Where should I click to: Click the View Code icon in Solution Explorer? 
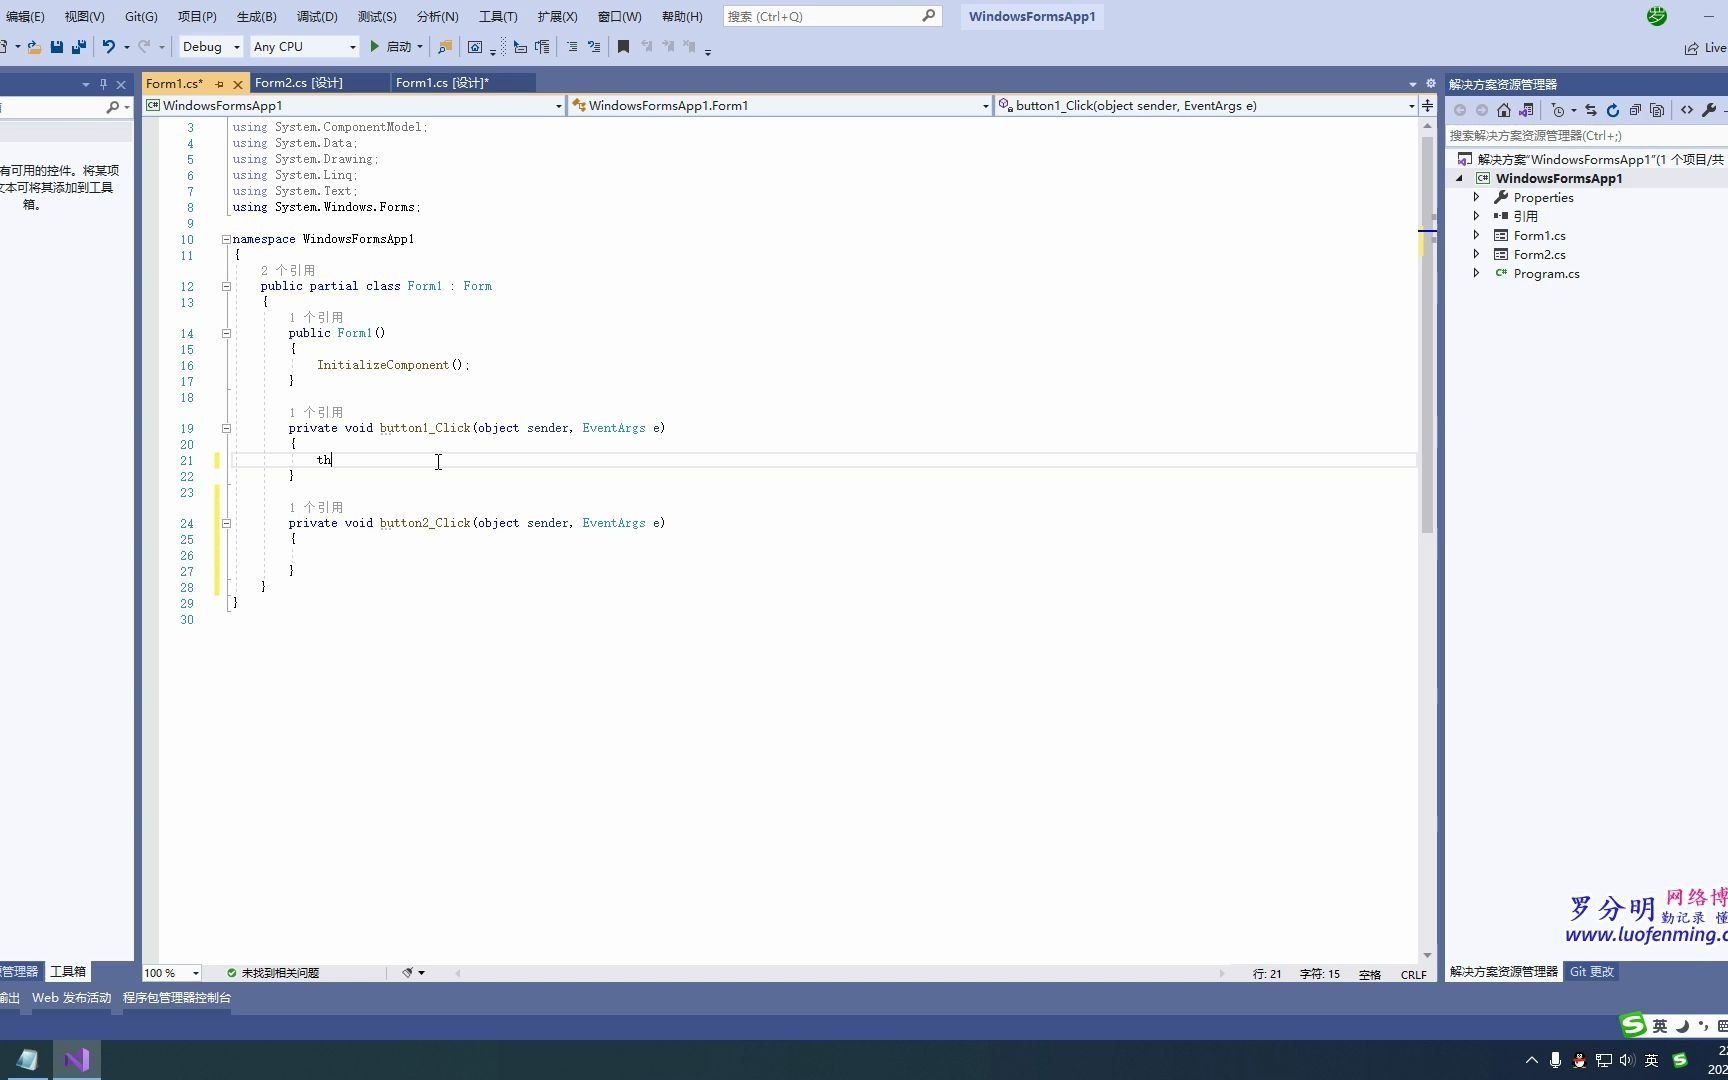coord(1687,110)
